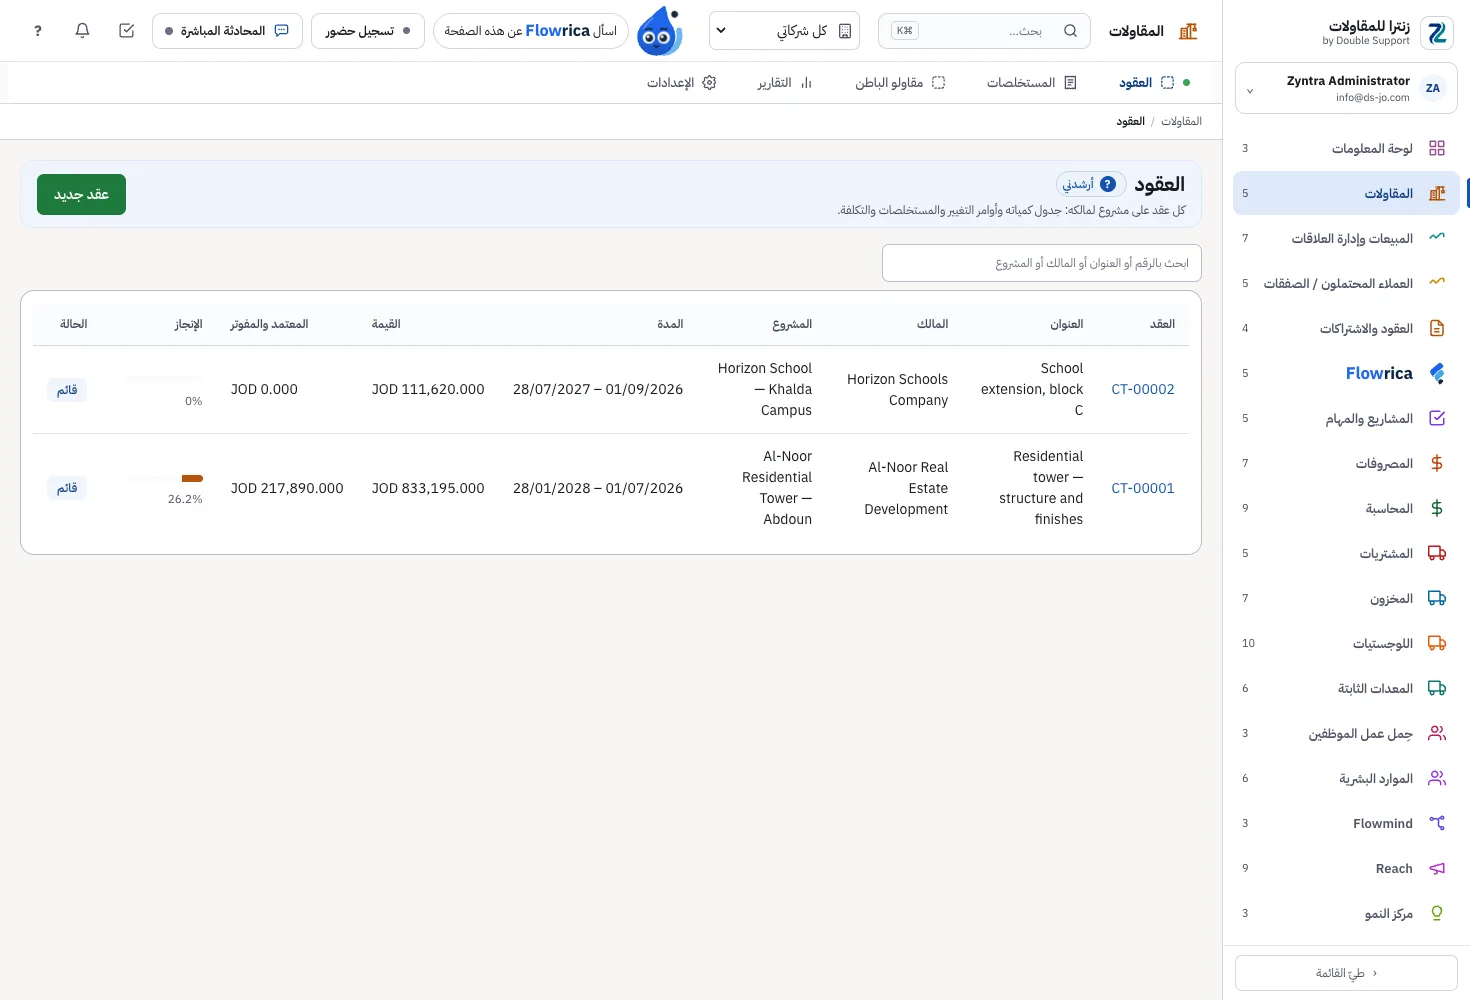Open المحادثة المباشرة live chat button
Screen dimensions: 1470x1000
click(227, 31)
